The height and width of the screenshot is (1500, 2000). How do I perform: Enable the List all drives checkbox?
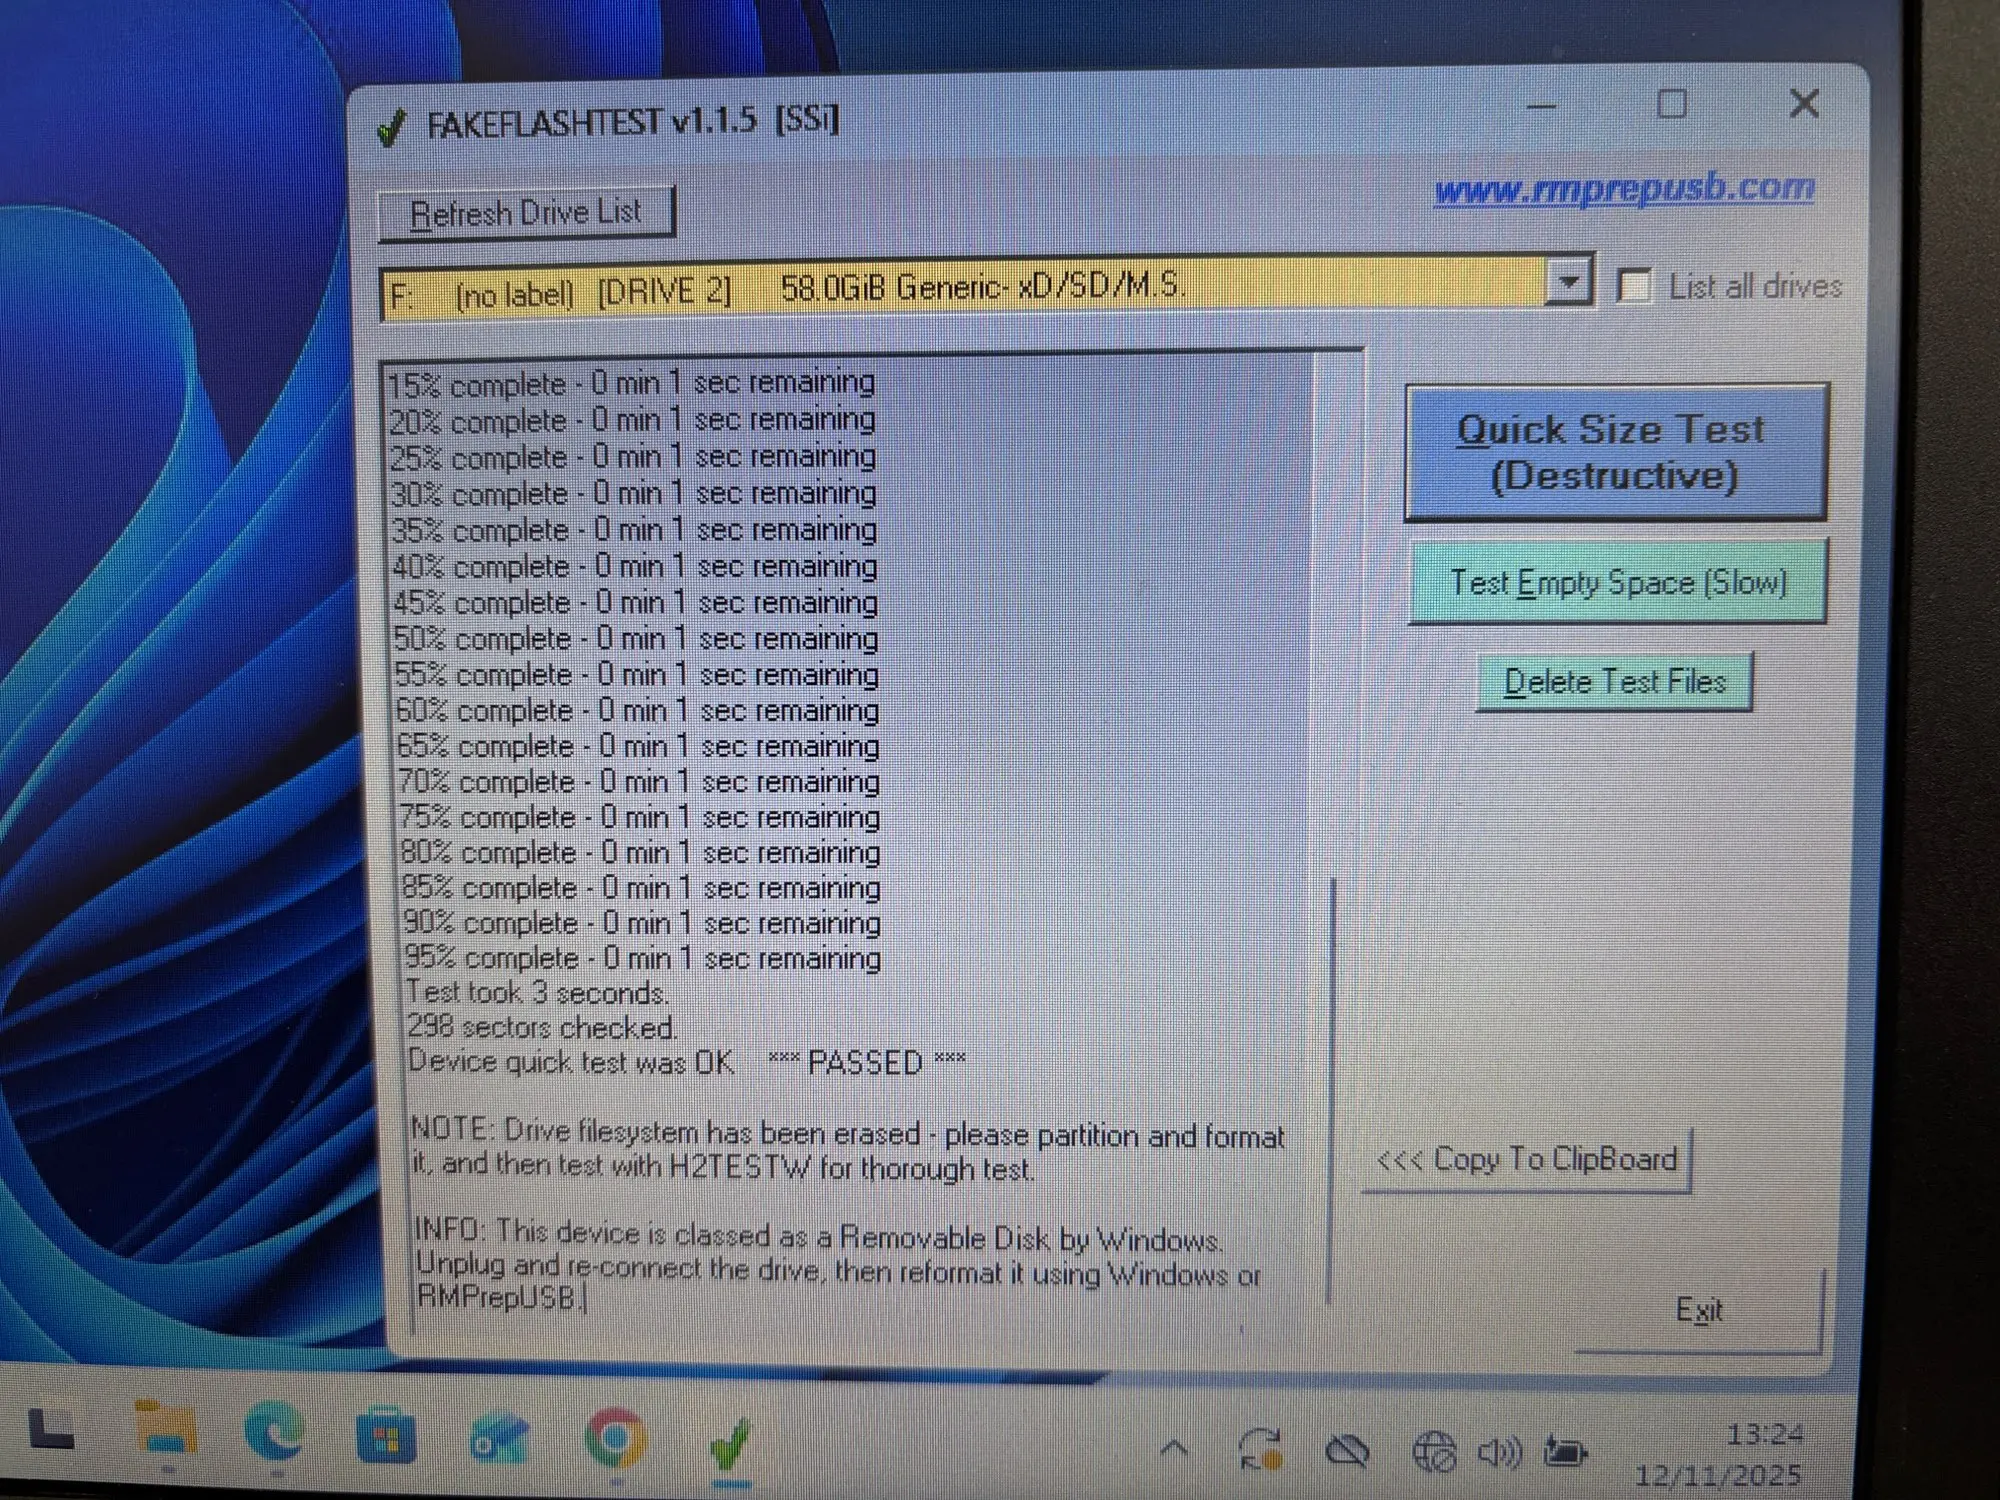pyautogui.click(x=1635, y=286)
